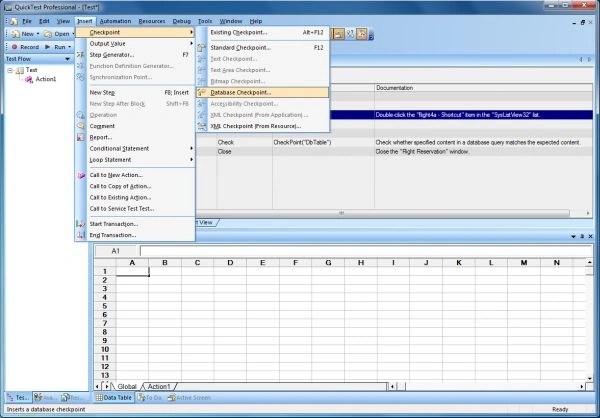Screen dimensions: 600x418
Task: Switch to the Action1 sheet tab
Action: pos(159,387)
